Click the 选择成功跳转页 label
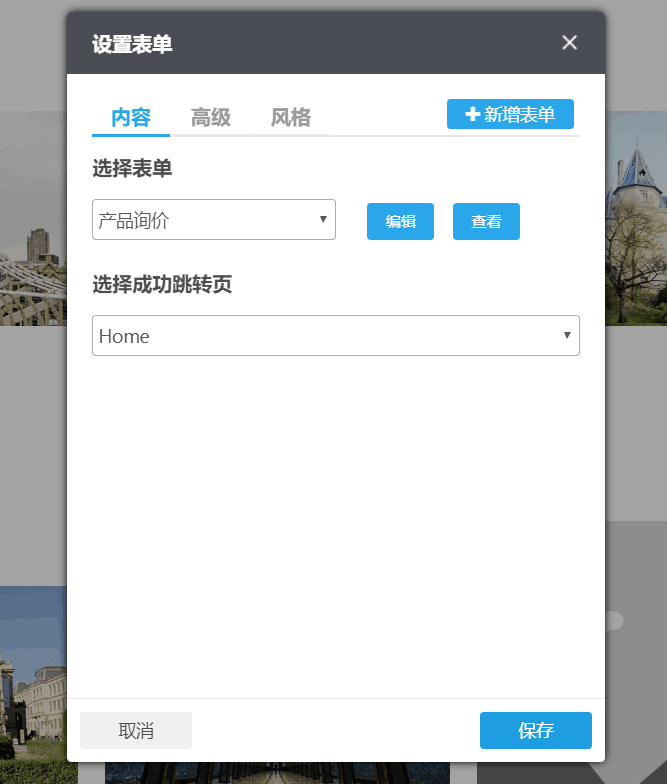Screen dimensions: 667x784 [x=162, y=285]
